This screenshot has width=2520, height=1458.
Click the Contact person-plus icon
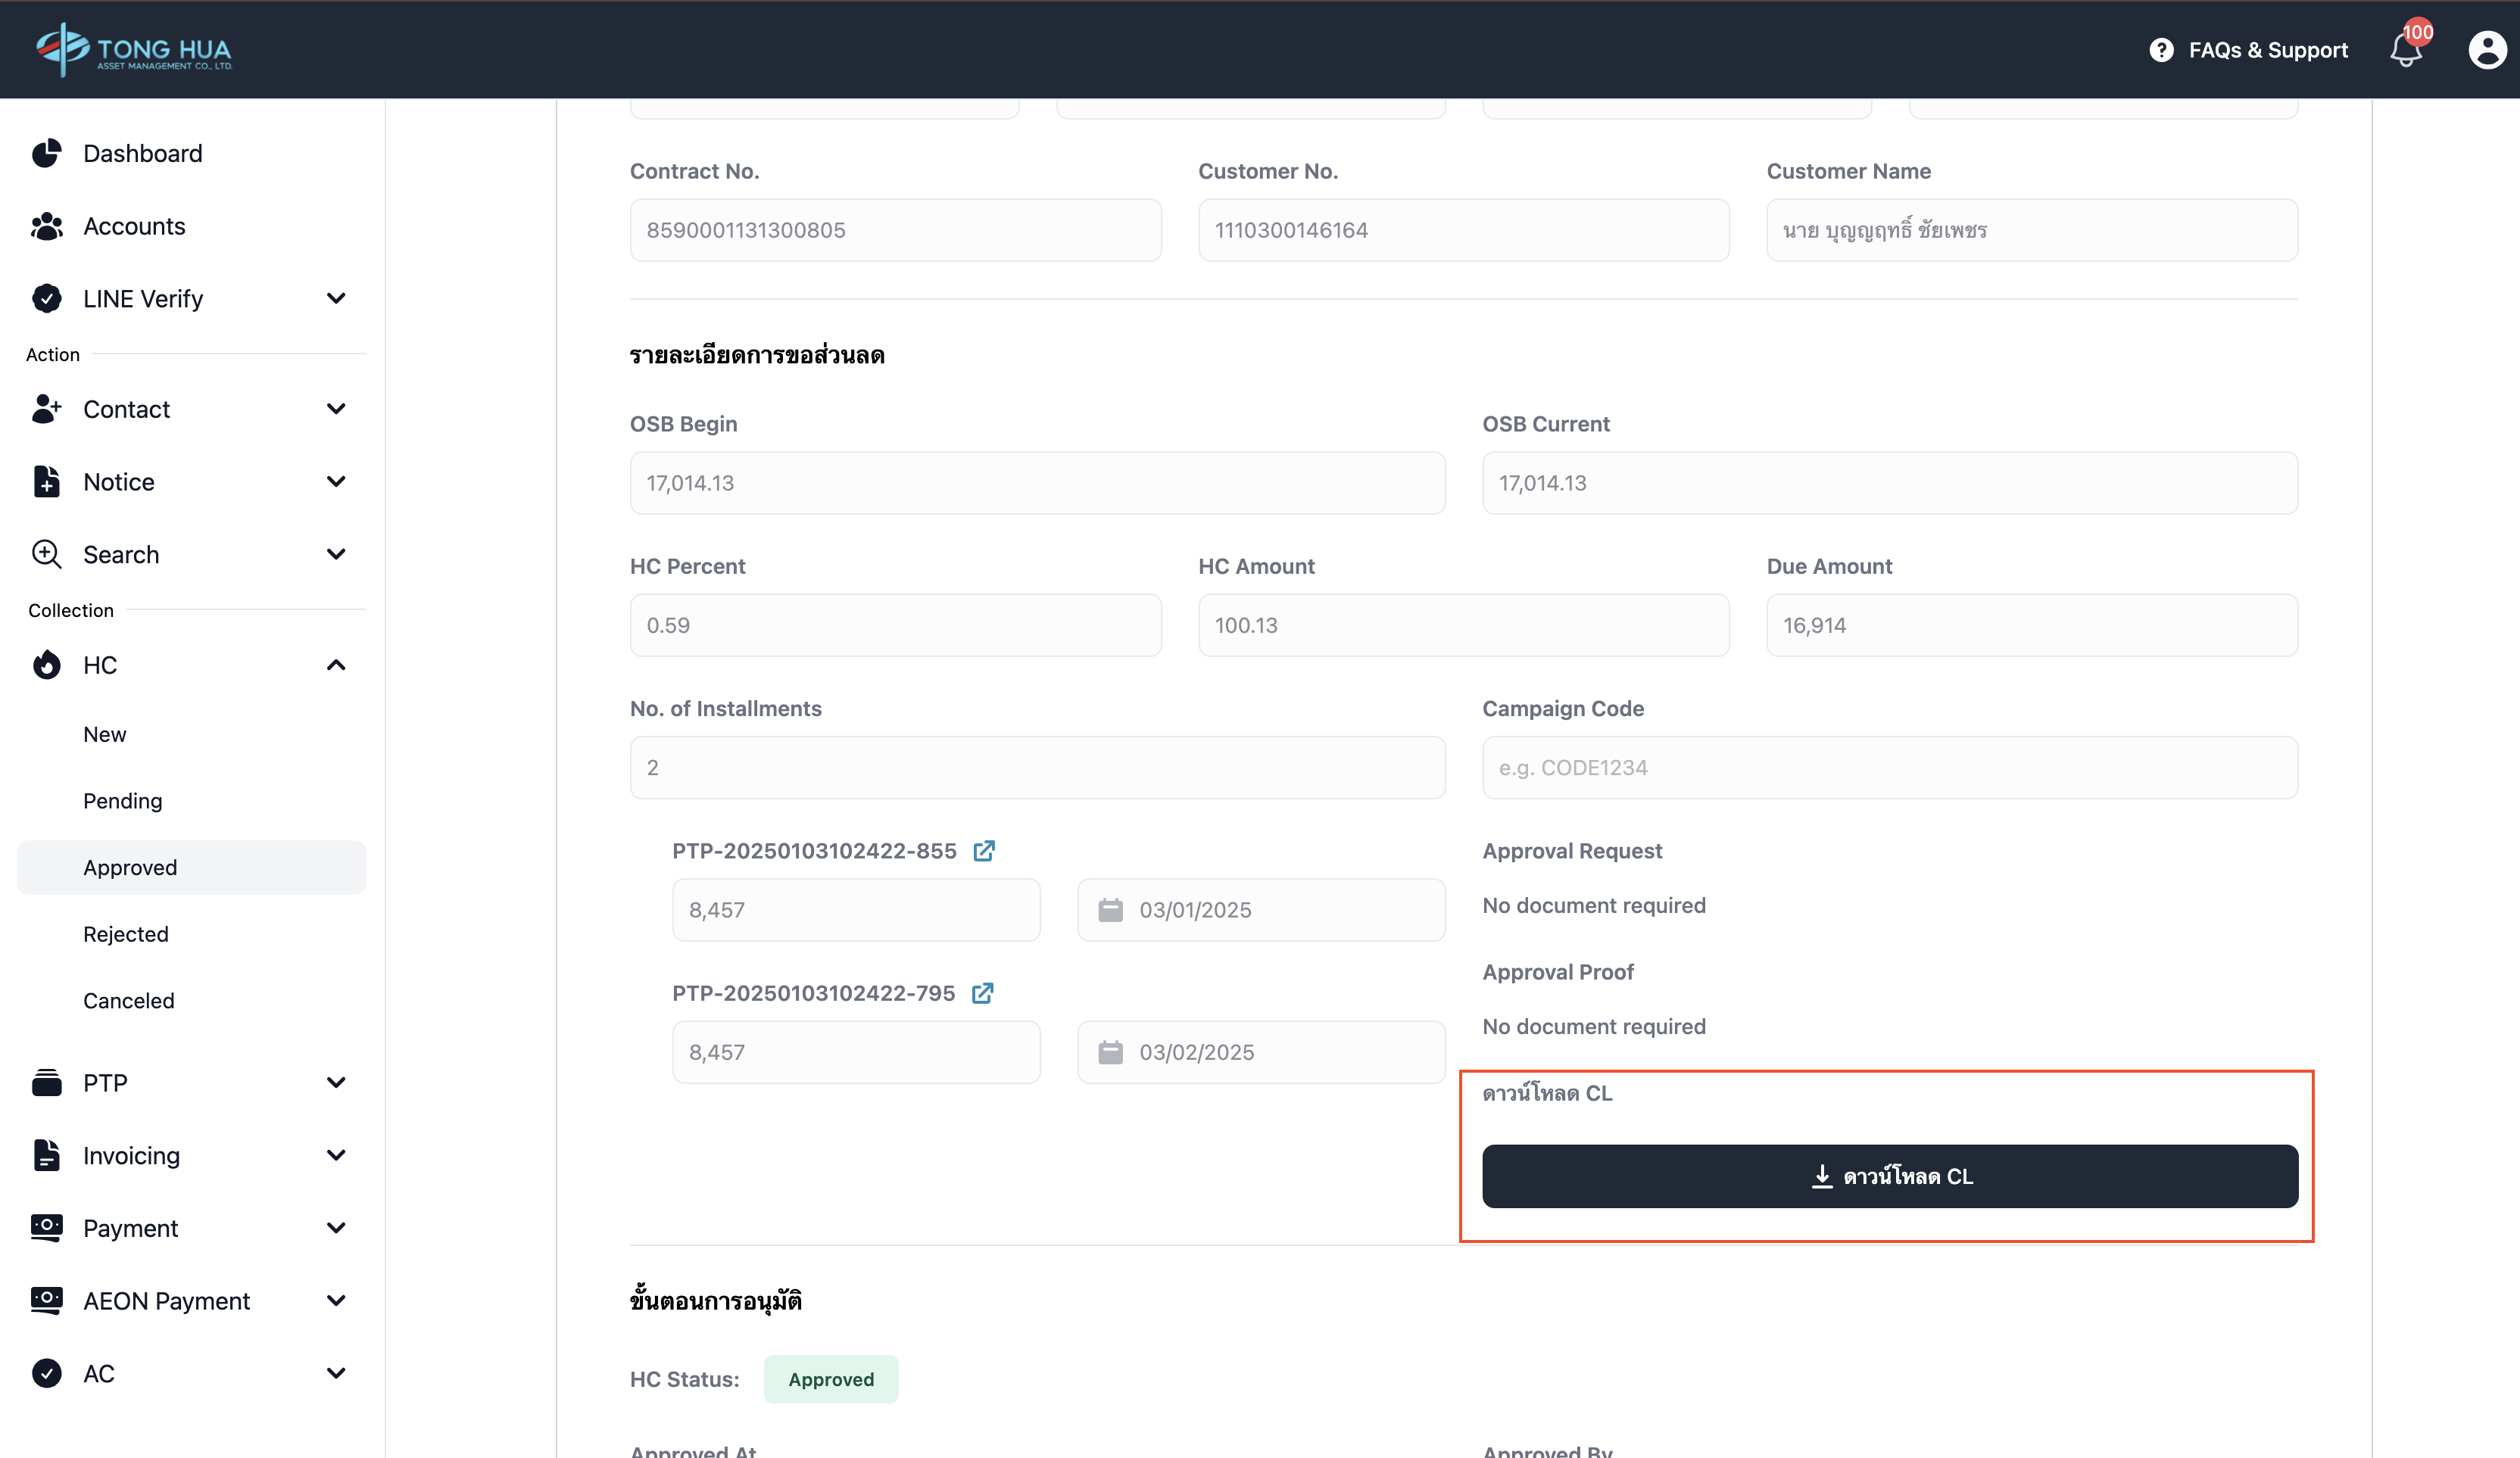[46, 408]
